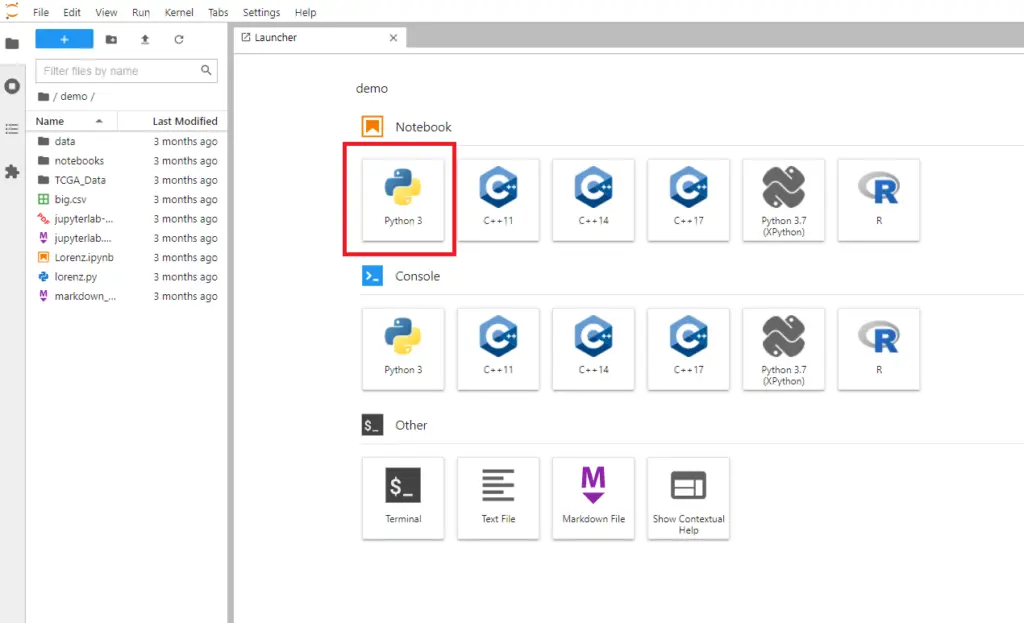This screenshot has height=623, width=1024.
Task: Start an R notebook
Action: [x=878, y=199]
